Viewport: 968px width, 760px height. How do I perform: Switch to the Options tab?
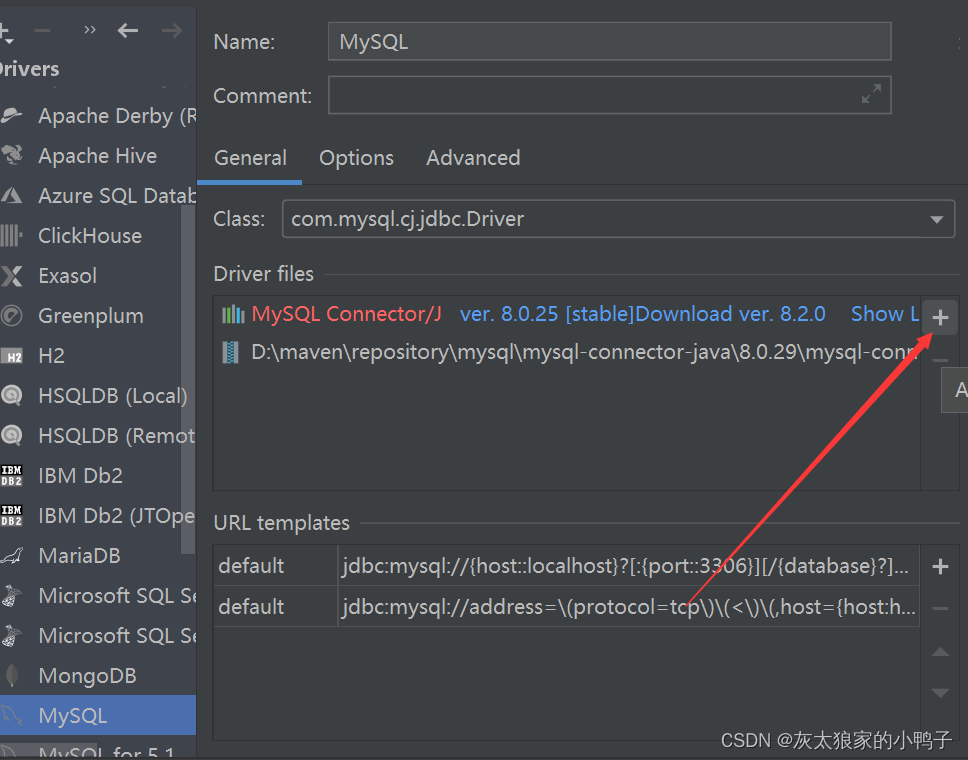point(356,158)
